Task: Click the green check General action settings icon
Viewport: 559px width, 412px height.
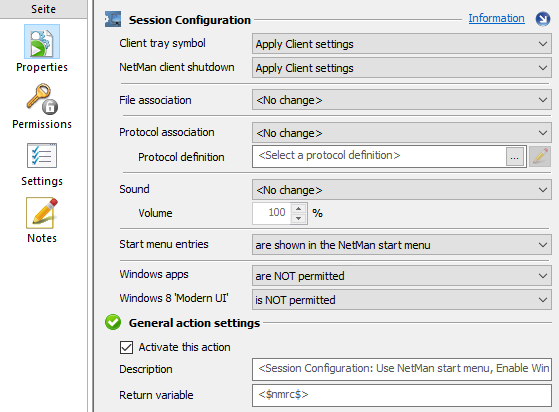Action: (x=113, y=322)
